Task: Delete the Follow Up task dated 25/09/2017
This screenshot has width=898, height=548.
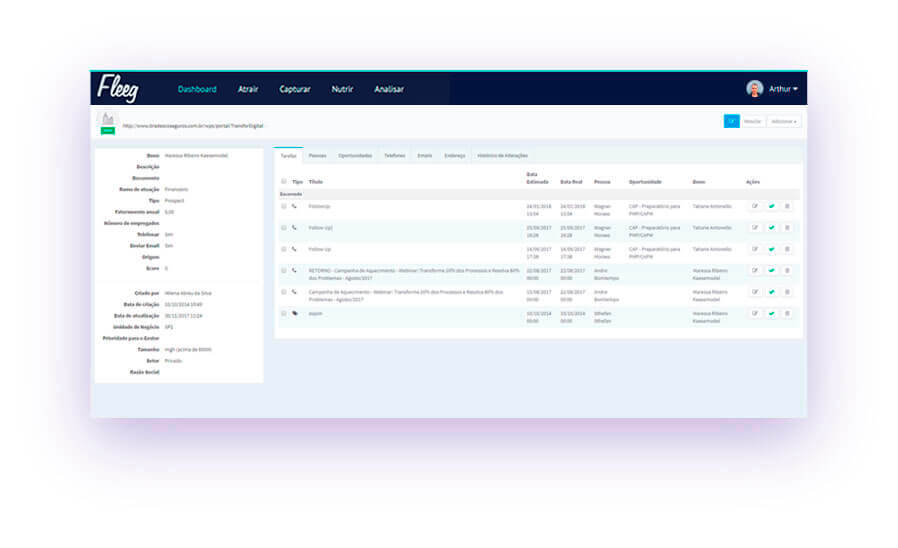Action: 787,228
